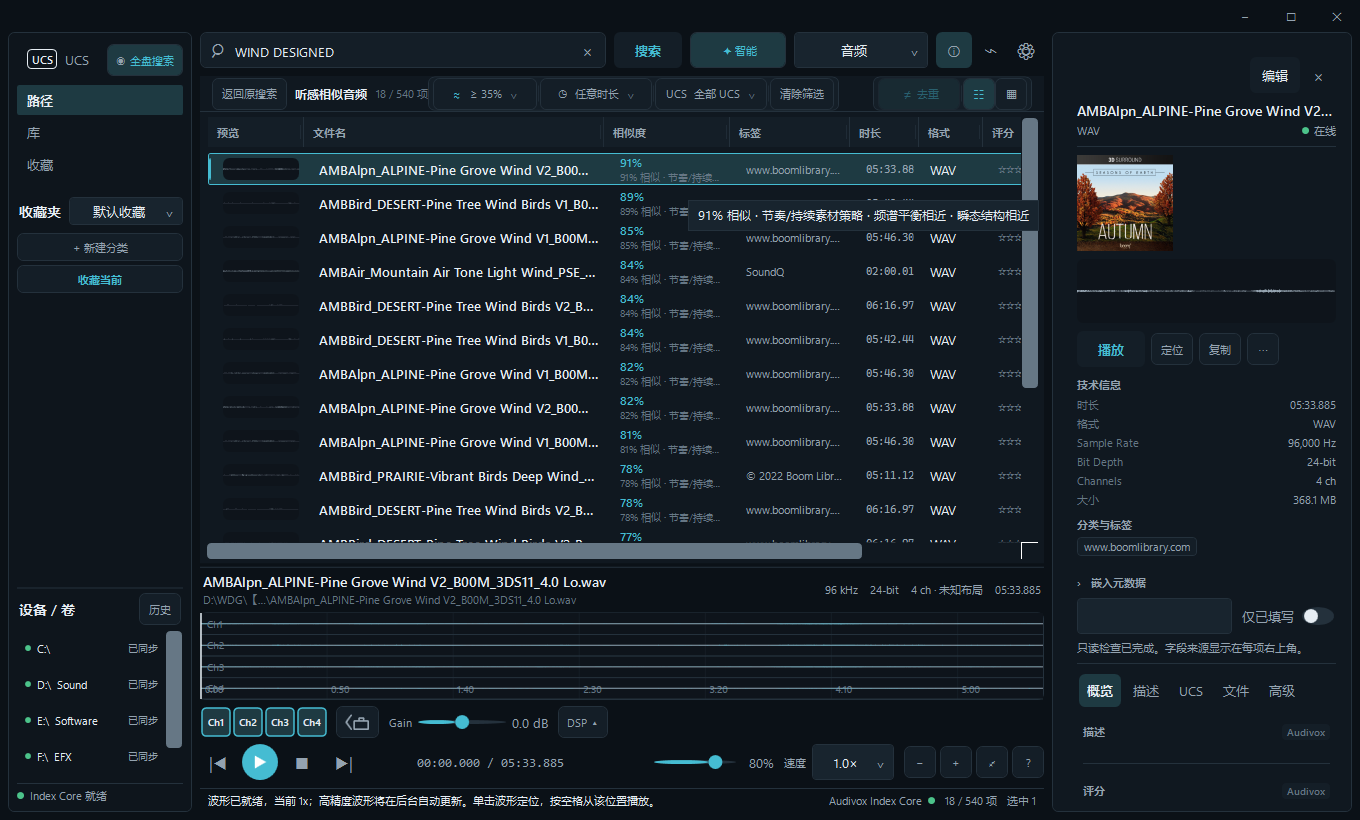Zoom out waveform with minus button
Image resolution: width=1360 pixels, height=820 pixels.
coord(919,762)
